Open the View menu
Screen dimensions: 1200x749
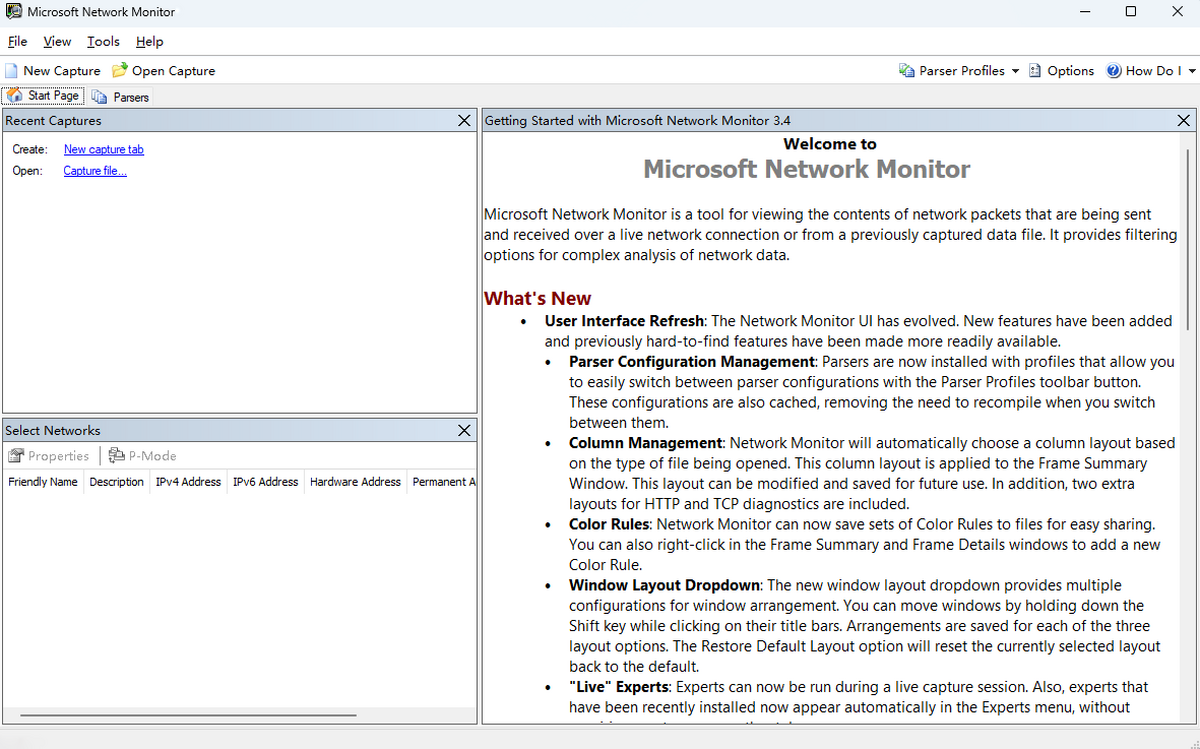coord(57,41)
